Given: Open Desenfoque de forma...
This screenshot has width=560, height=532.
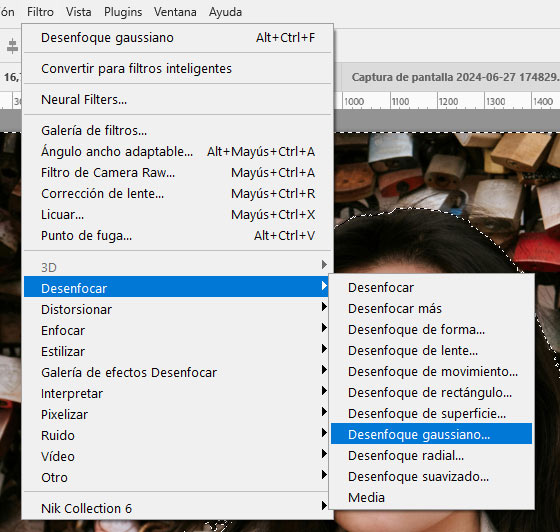Looking at the screenshot, I should tap(431, 330).
